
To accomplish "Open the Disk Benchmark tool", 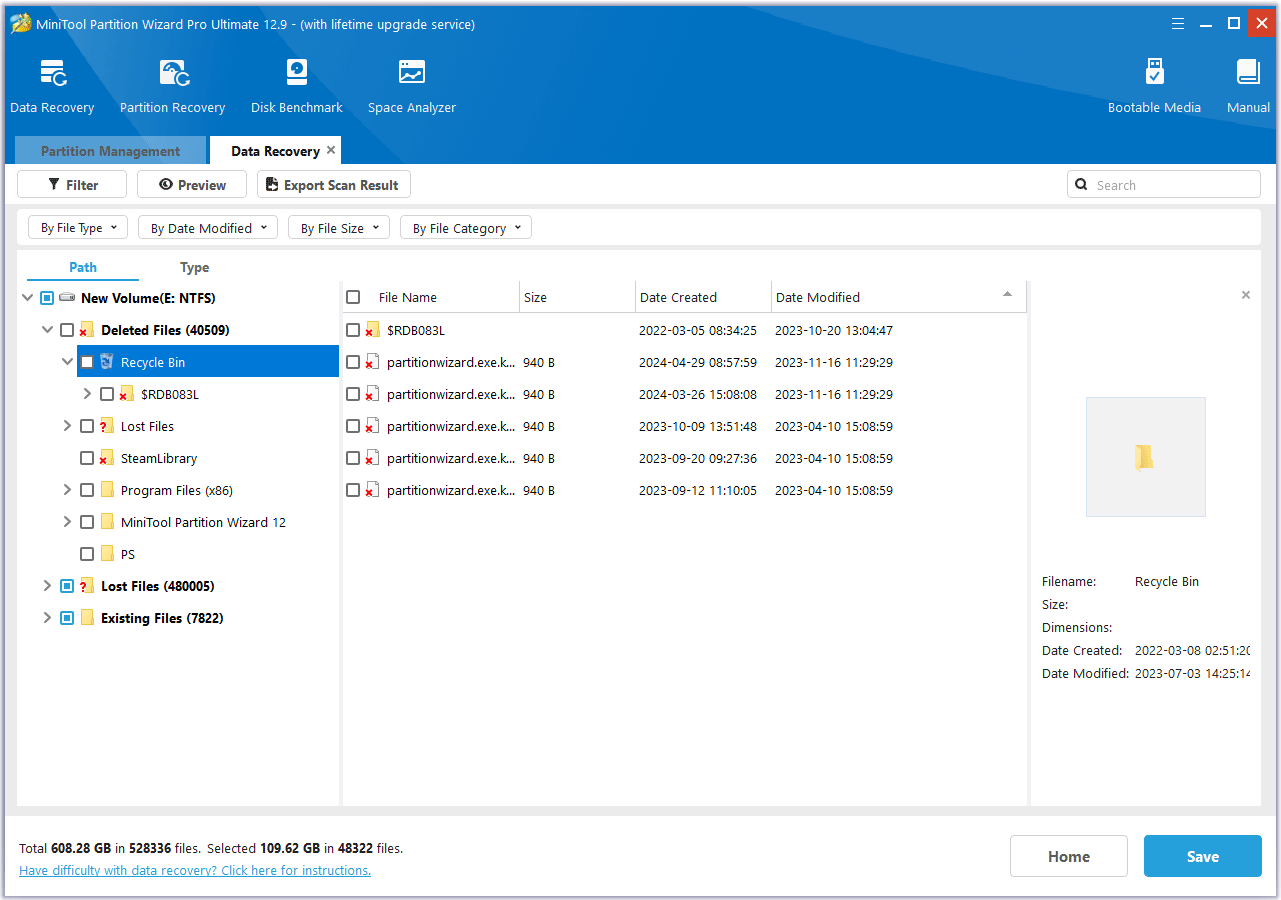I will [297, 73].
